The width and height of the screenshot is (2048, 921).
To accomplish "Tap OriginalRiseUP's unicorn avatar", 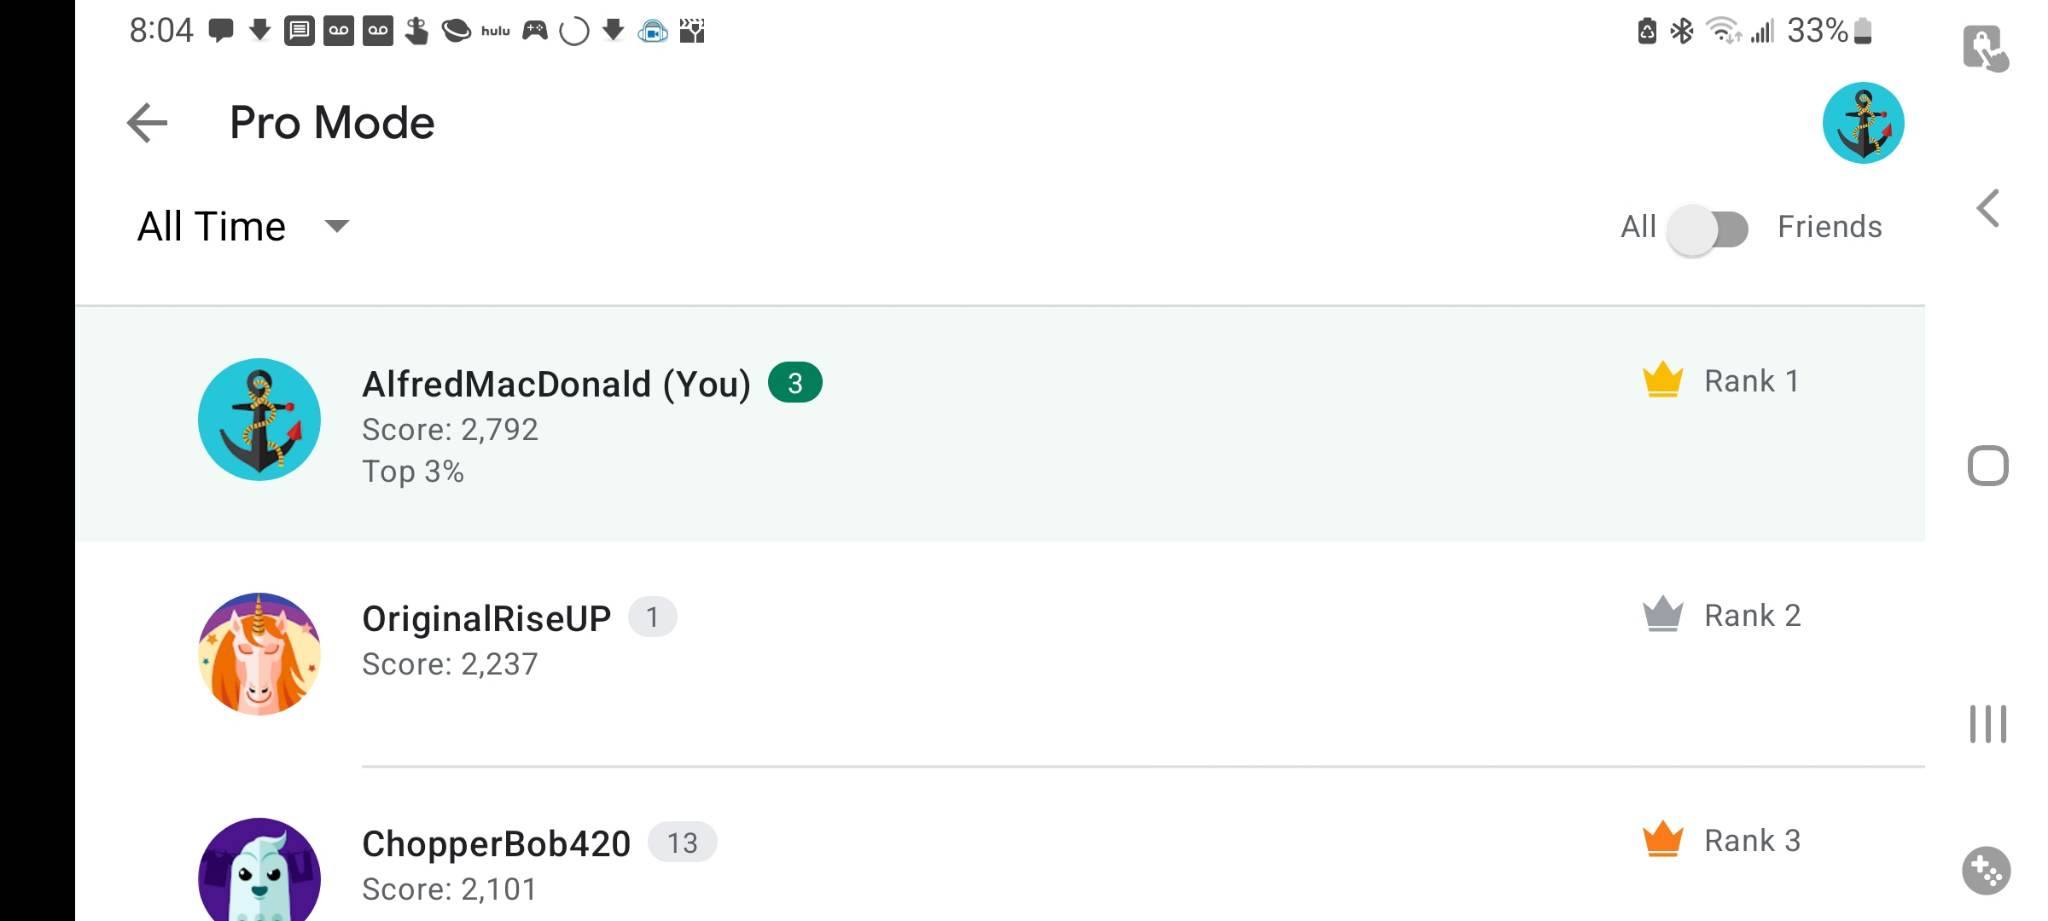I will pyautogui.click(x=258, y=652).
